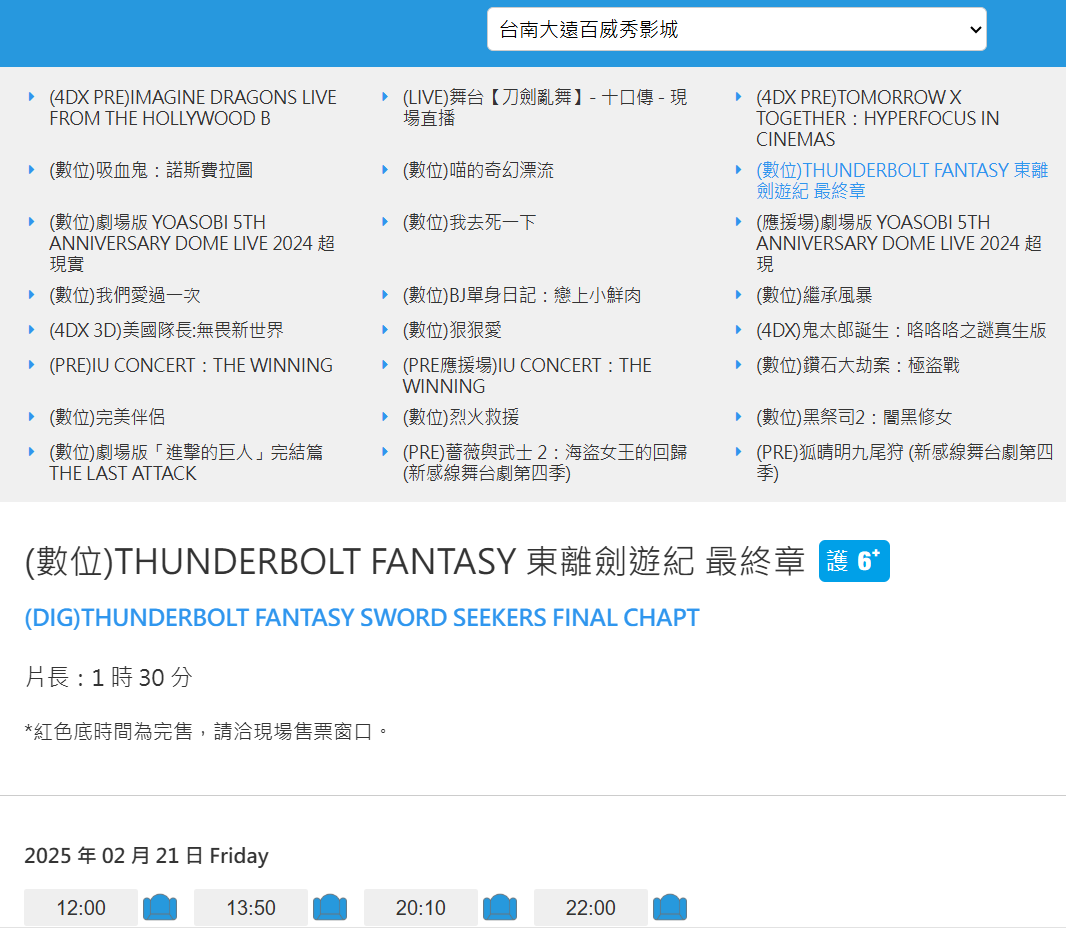
Task: Open (數位)喵的奇幻漂流 movie link
Action: click(478, 170)
